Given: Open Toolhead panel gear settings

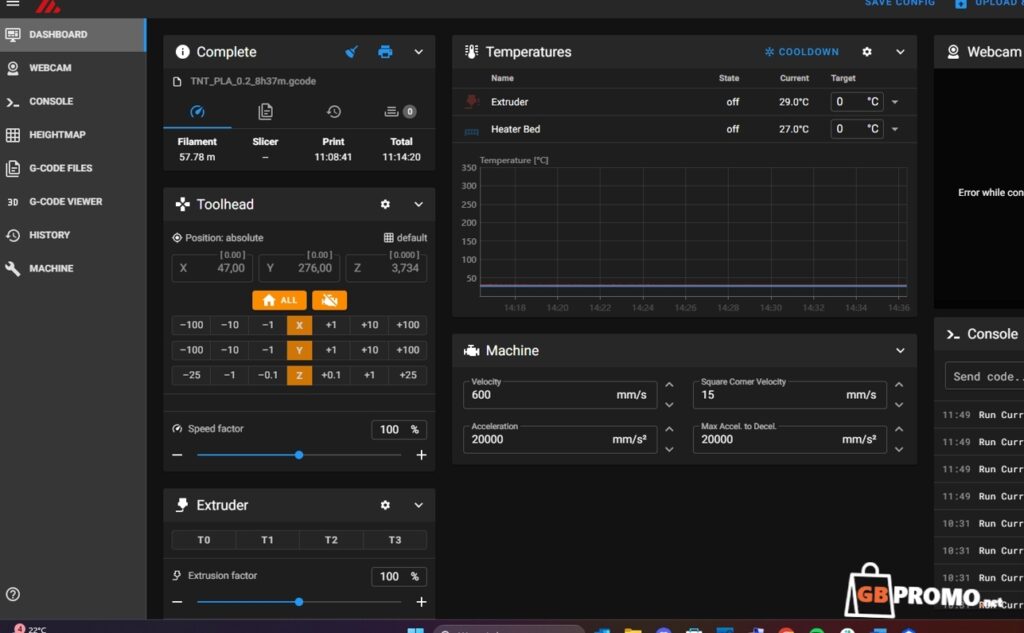Looking at the screenshot, I should pyautogui.click(x=385, y=204).
